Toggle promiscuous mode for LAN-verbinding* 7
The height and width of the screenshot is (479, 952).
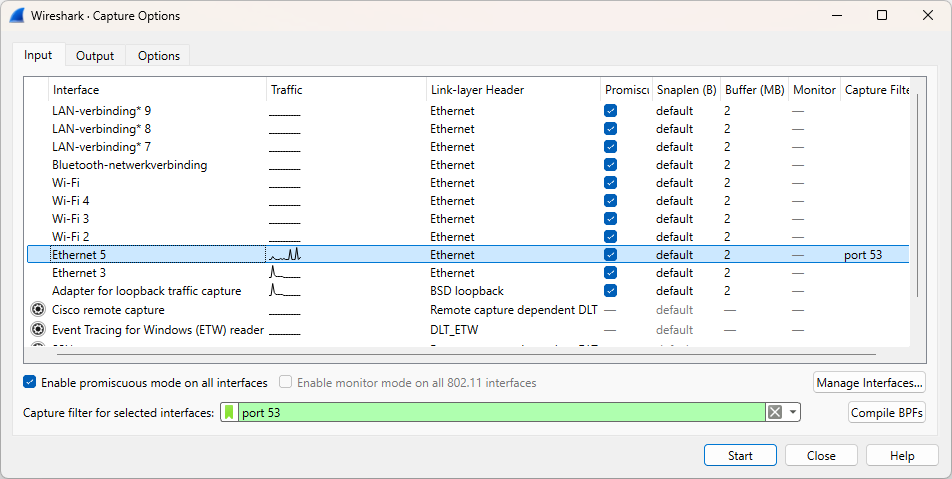[611, 147]
